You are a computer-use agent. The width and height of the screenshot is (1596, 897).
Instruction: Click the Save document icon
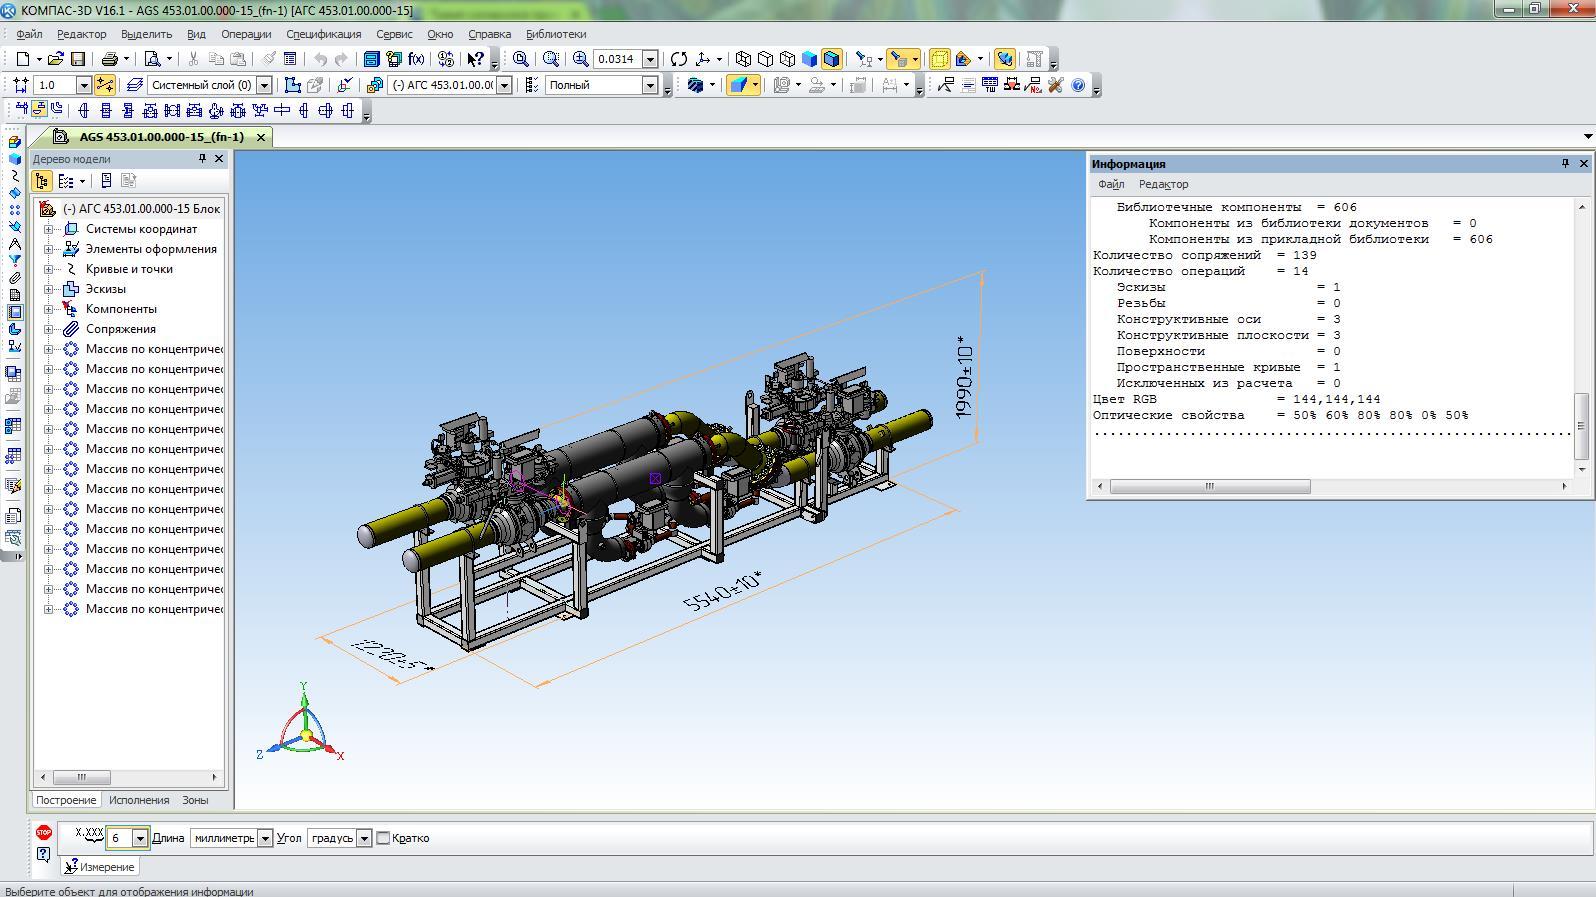78,59
